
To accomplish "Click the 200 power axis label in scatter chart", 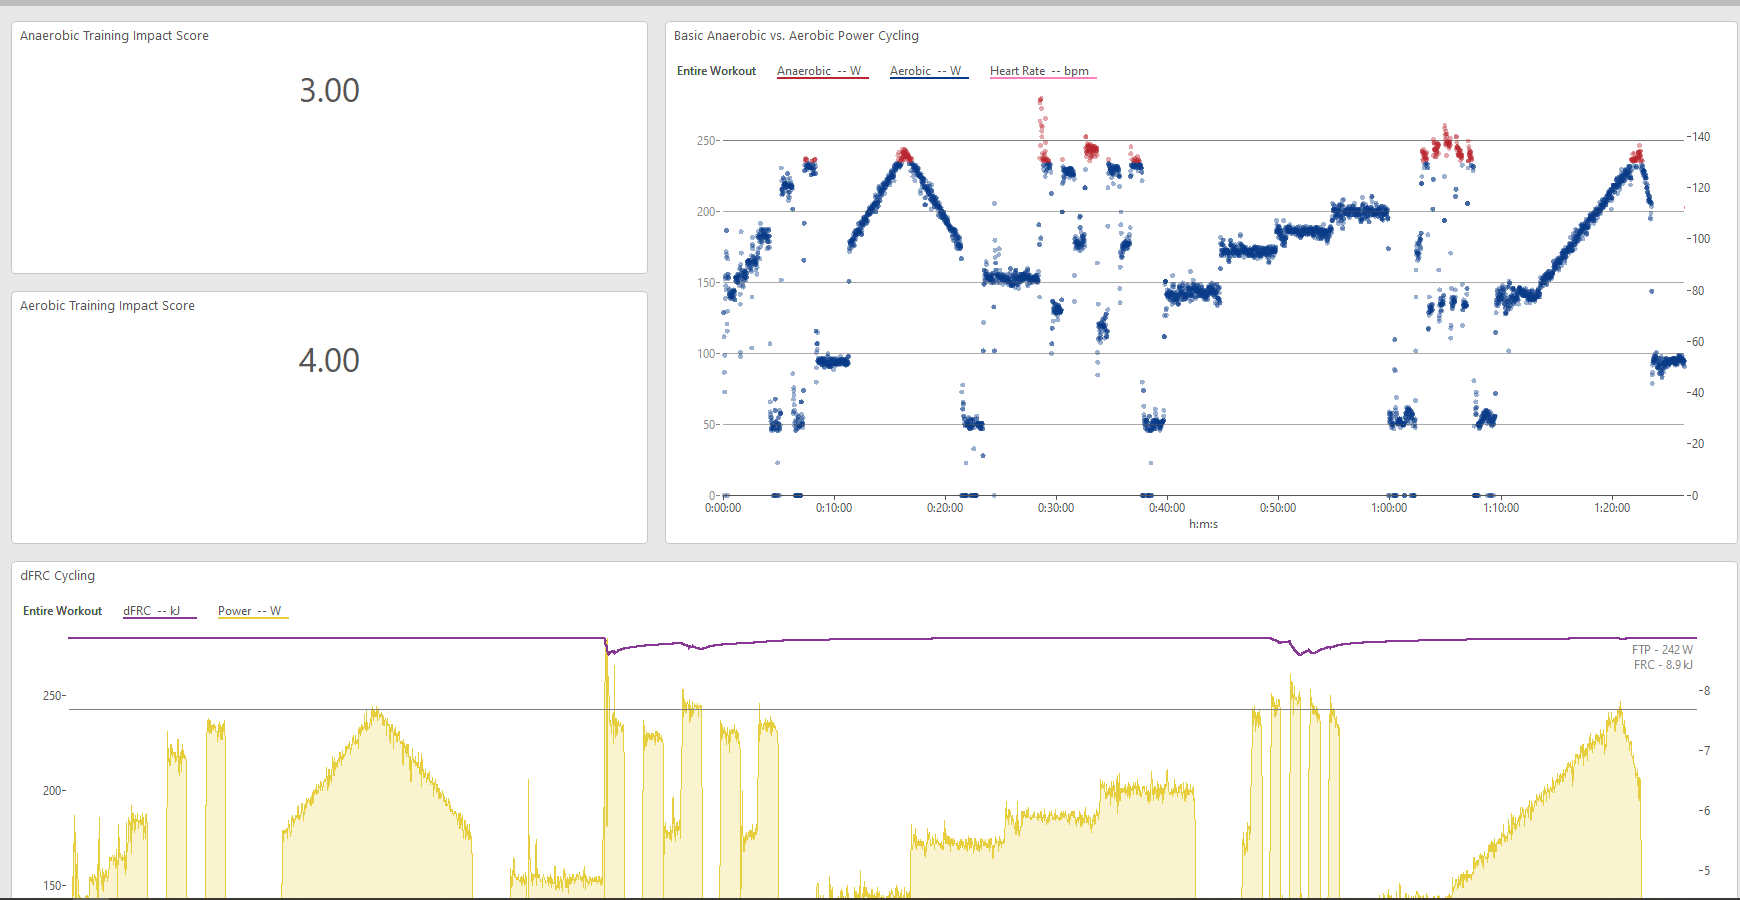I will coord(706,212).
